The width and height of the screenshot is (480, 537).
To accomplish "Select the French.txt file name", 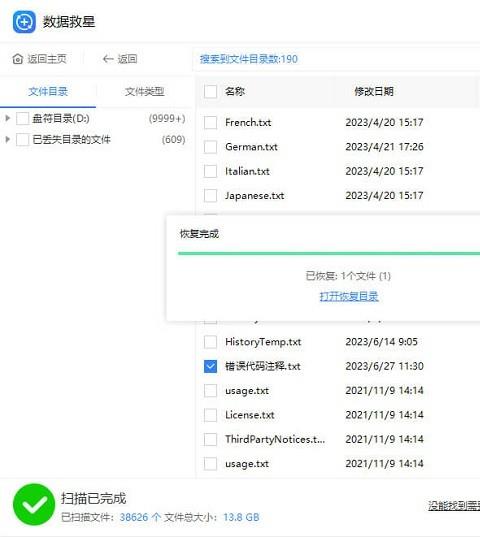I will click(x=248, y=122).
